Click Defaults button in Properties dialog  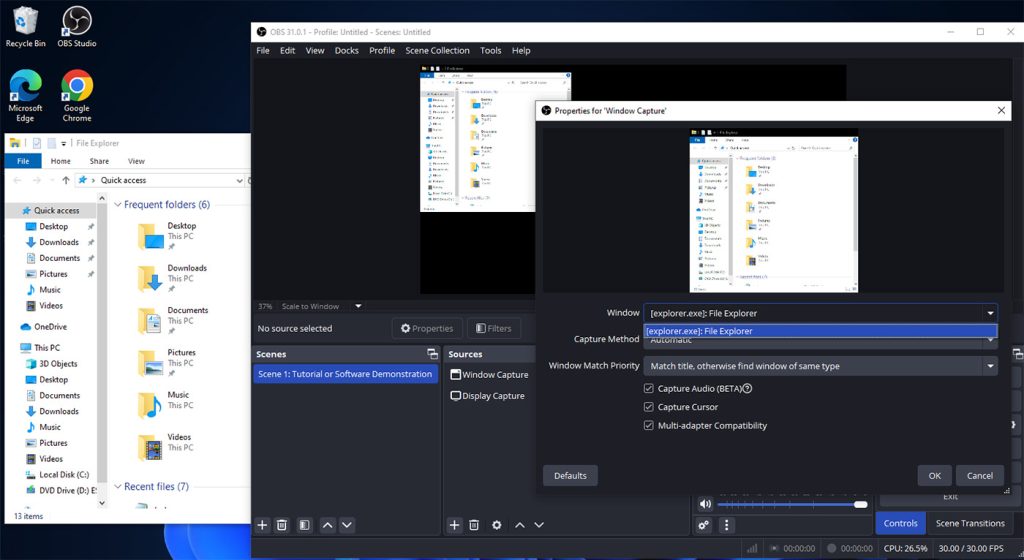570,476
